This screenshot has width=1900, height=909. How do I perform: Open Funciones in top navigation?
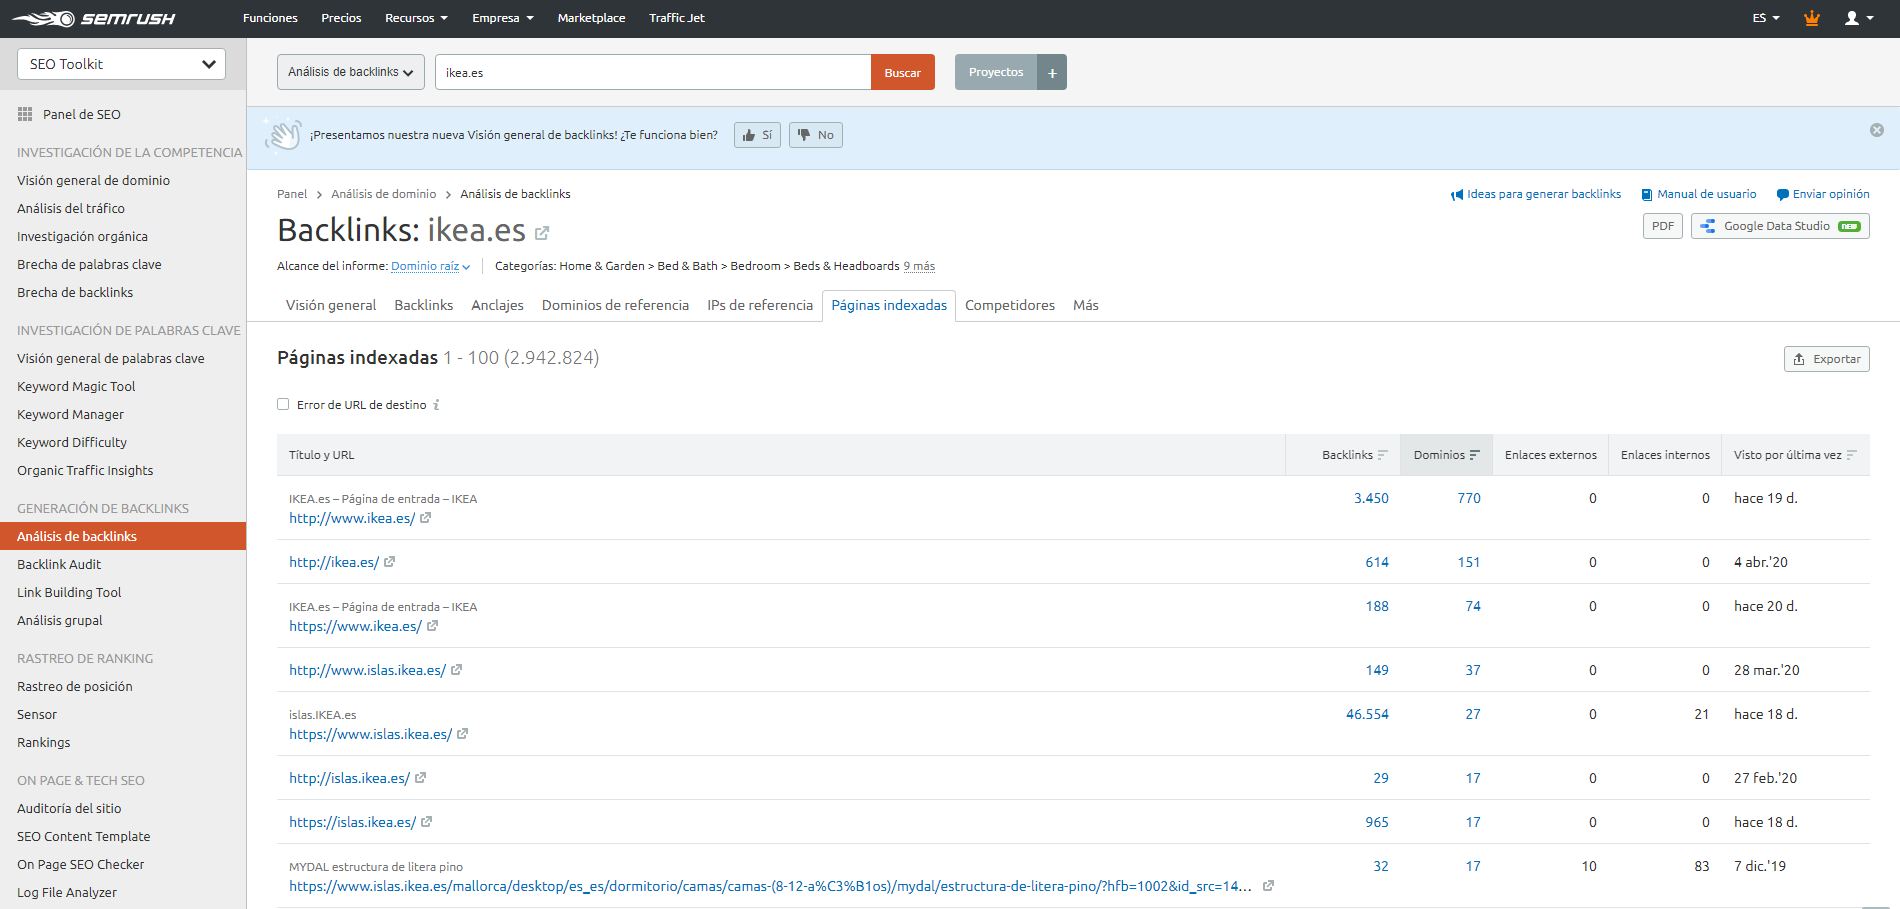(x=270, y=18)
